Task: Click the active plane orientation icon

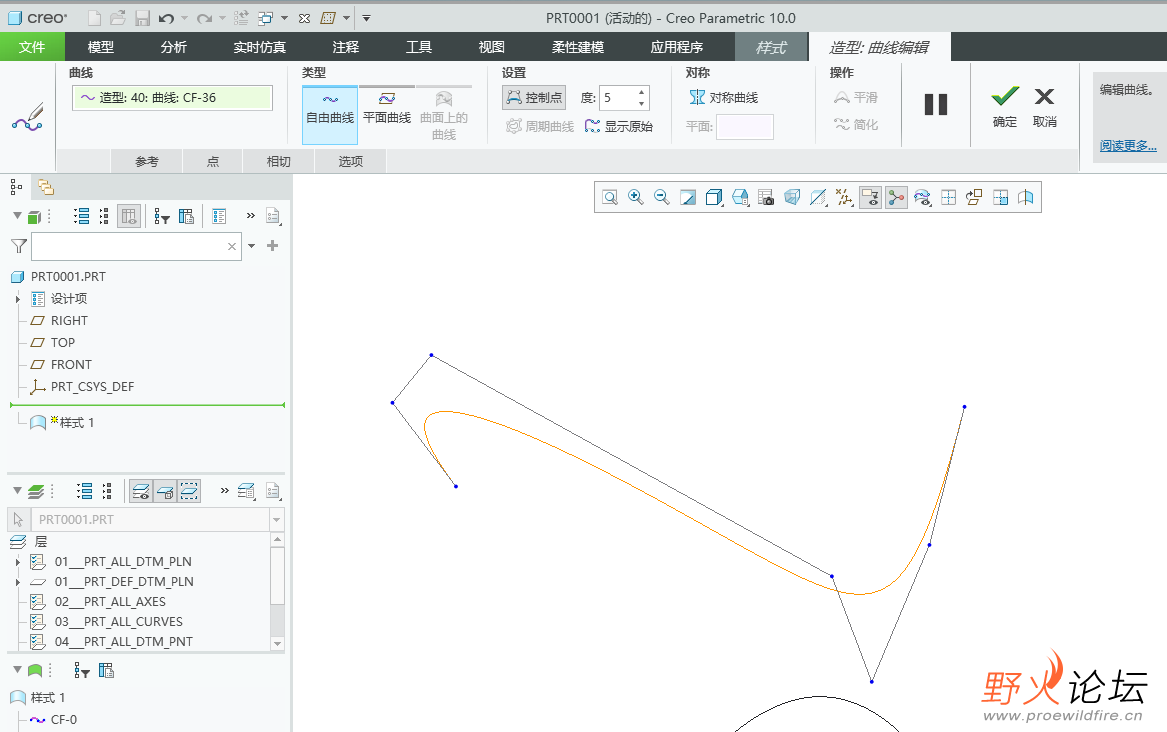Action: 974,197
